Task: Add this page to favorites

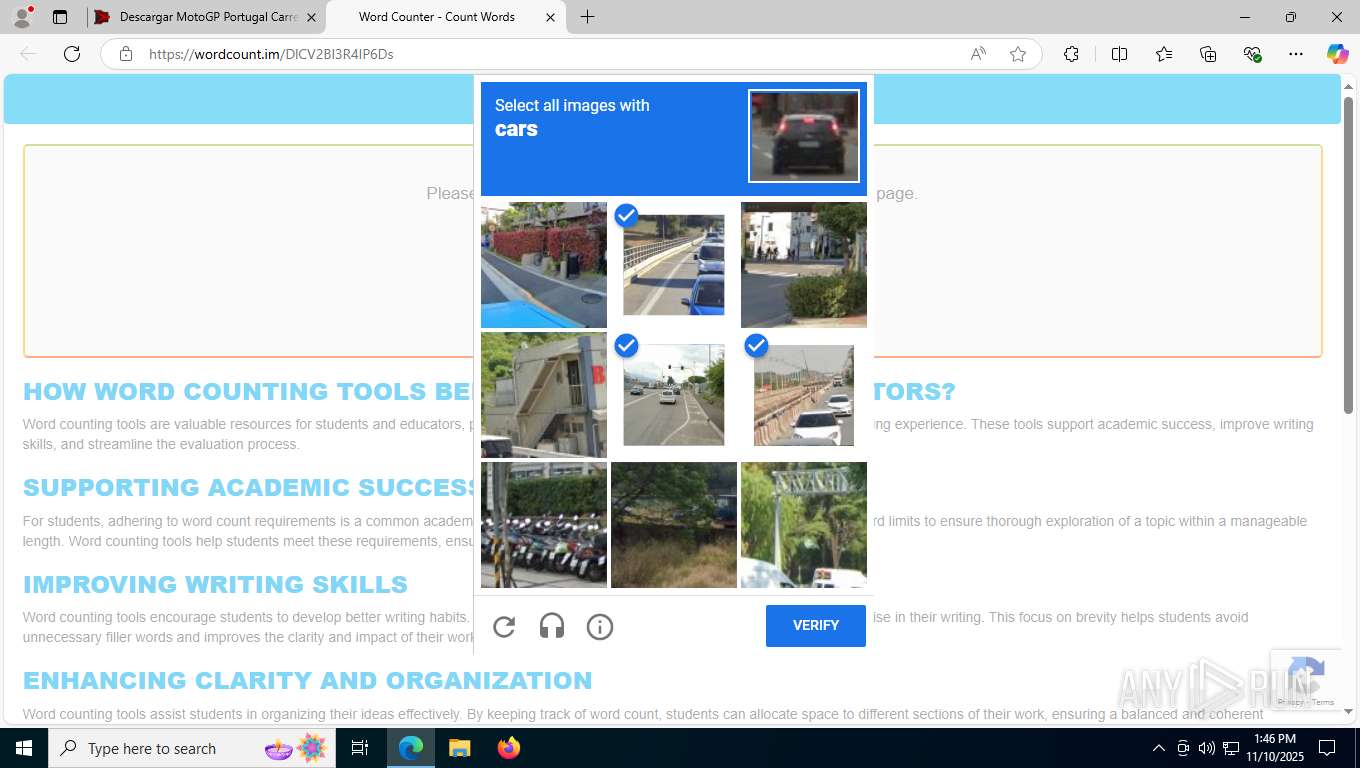Action: point(1018,54)
